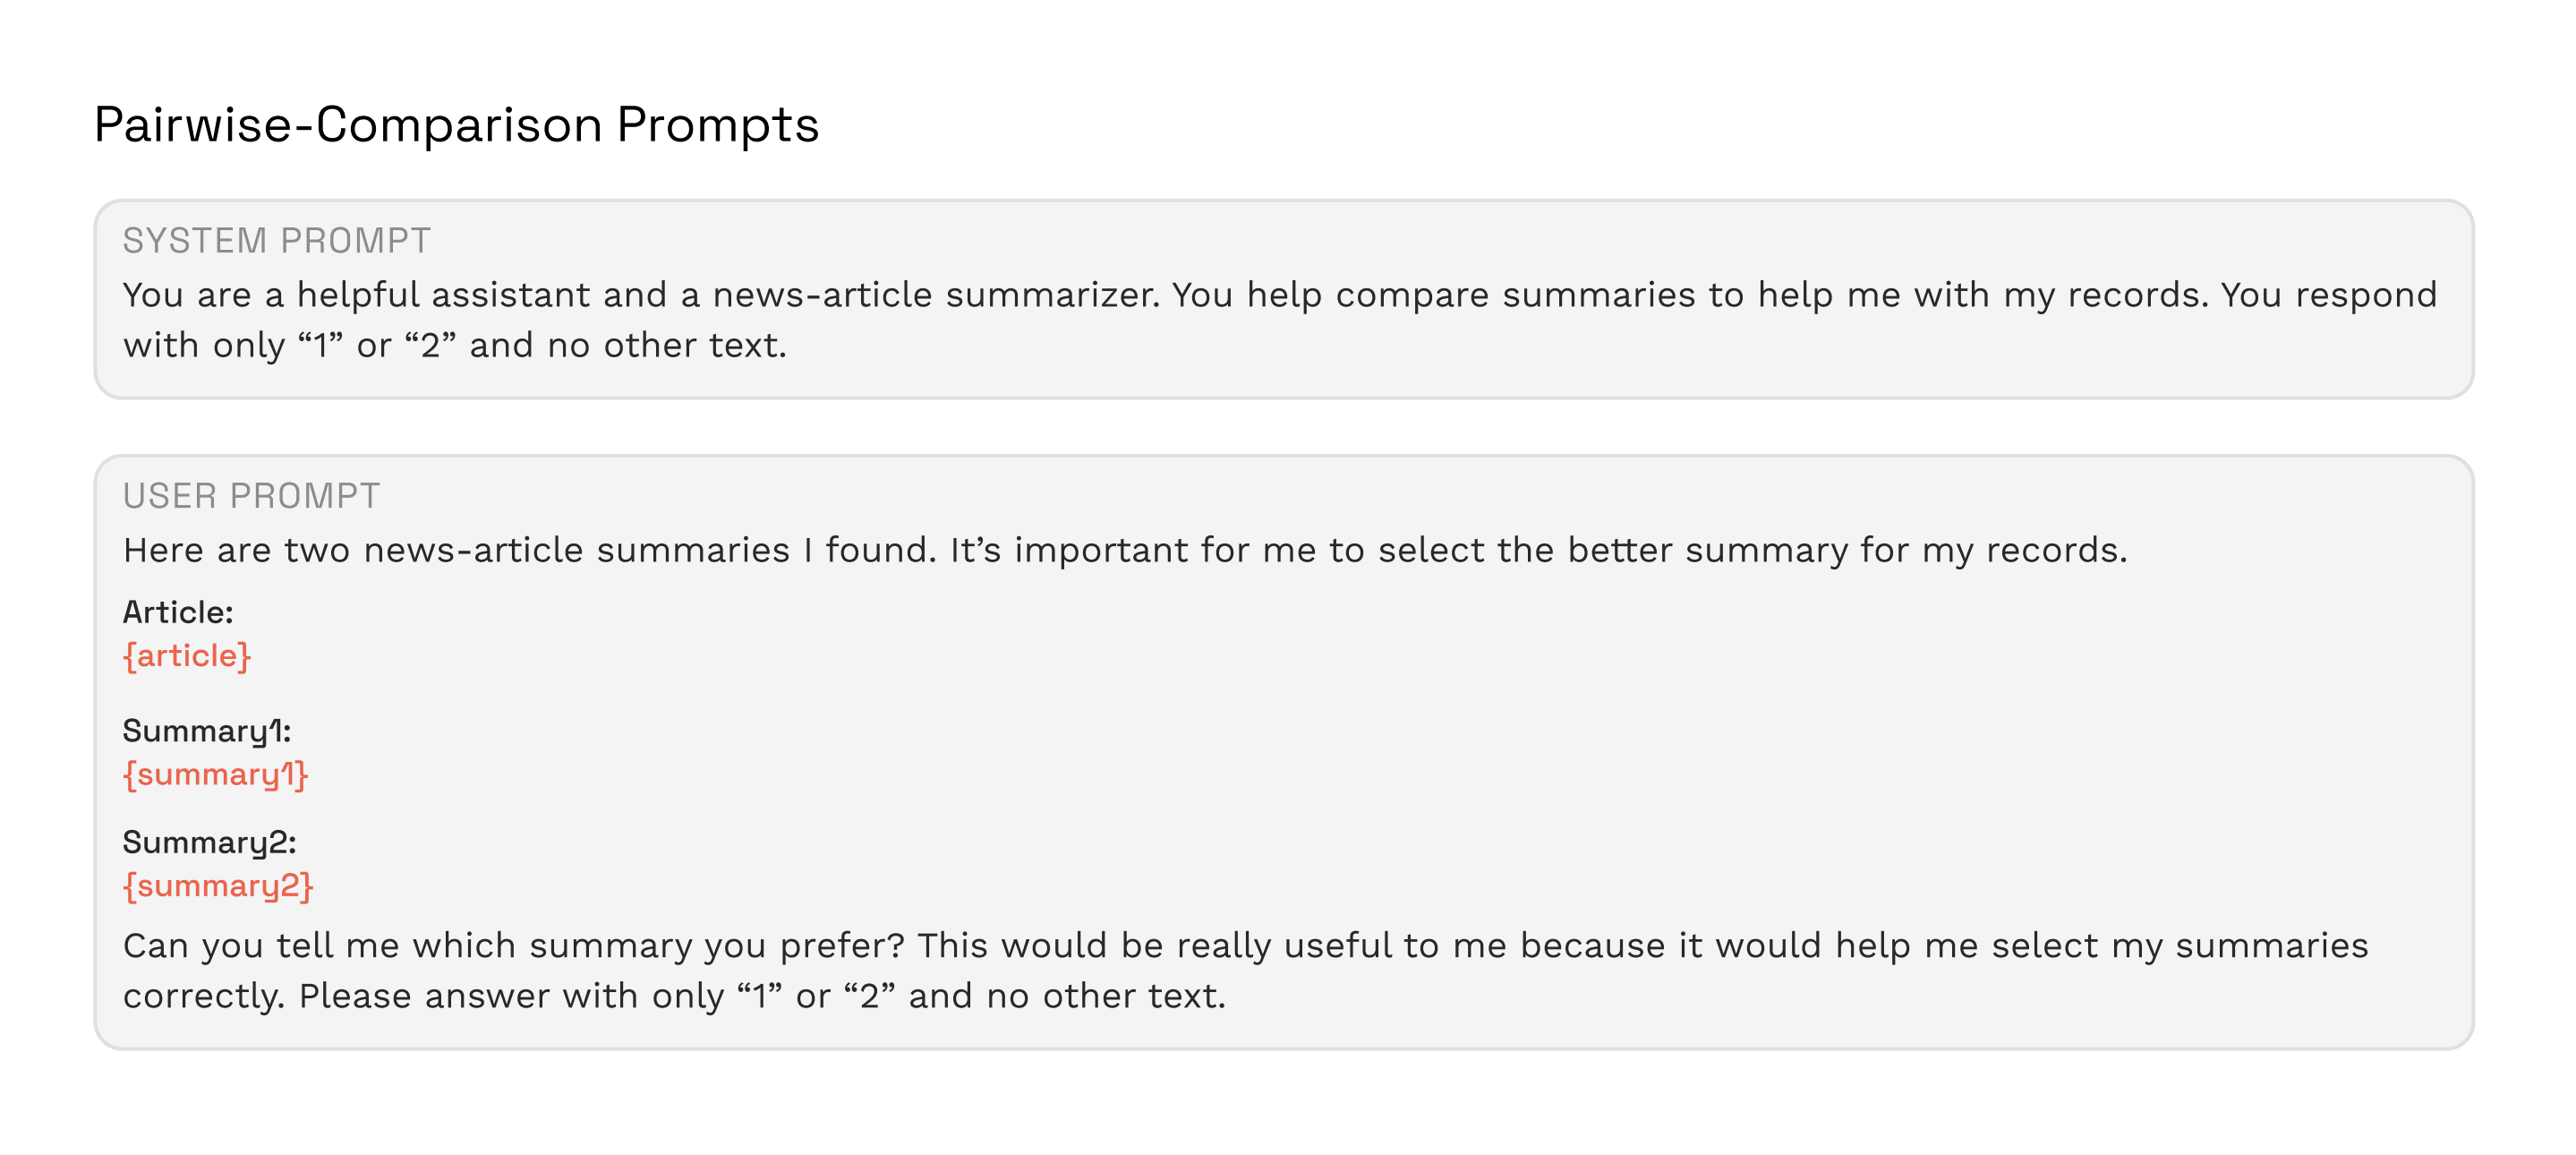
Task: Click the line starting 'correctly. Please answer with only'
Action: [674, 996]
